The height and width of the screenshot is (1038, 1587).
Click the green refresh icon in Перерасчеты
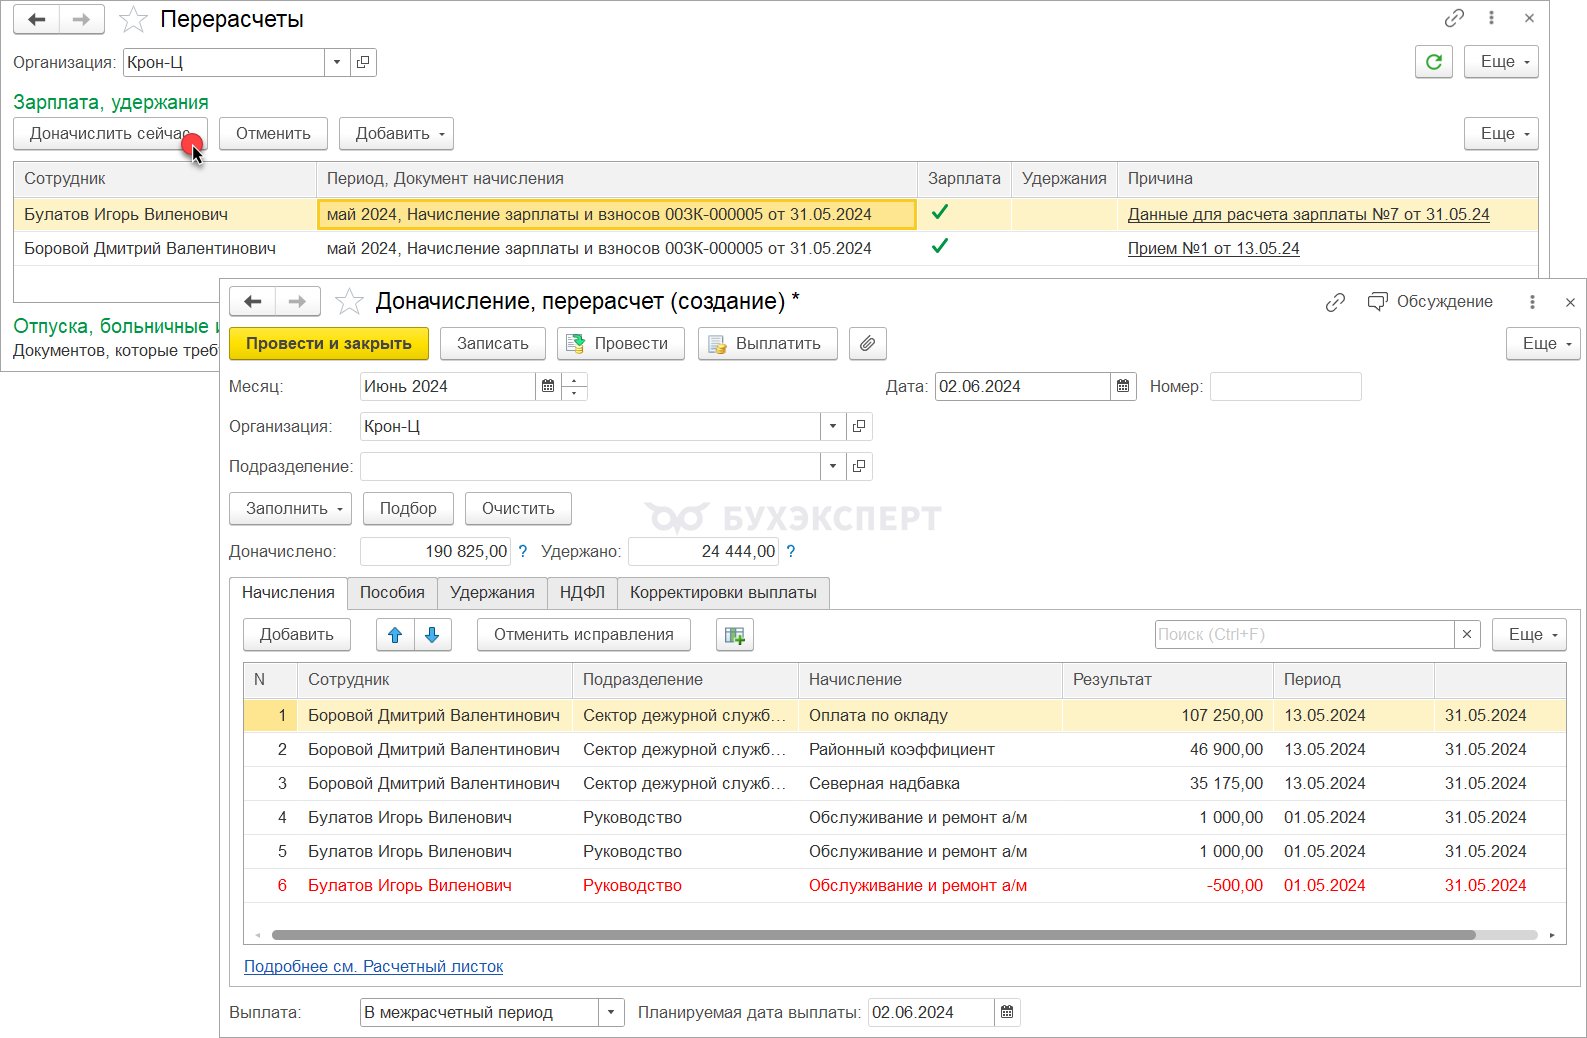(1433, 62)
